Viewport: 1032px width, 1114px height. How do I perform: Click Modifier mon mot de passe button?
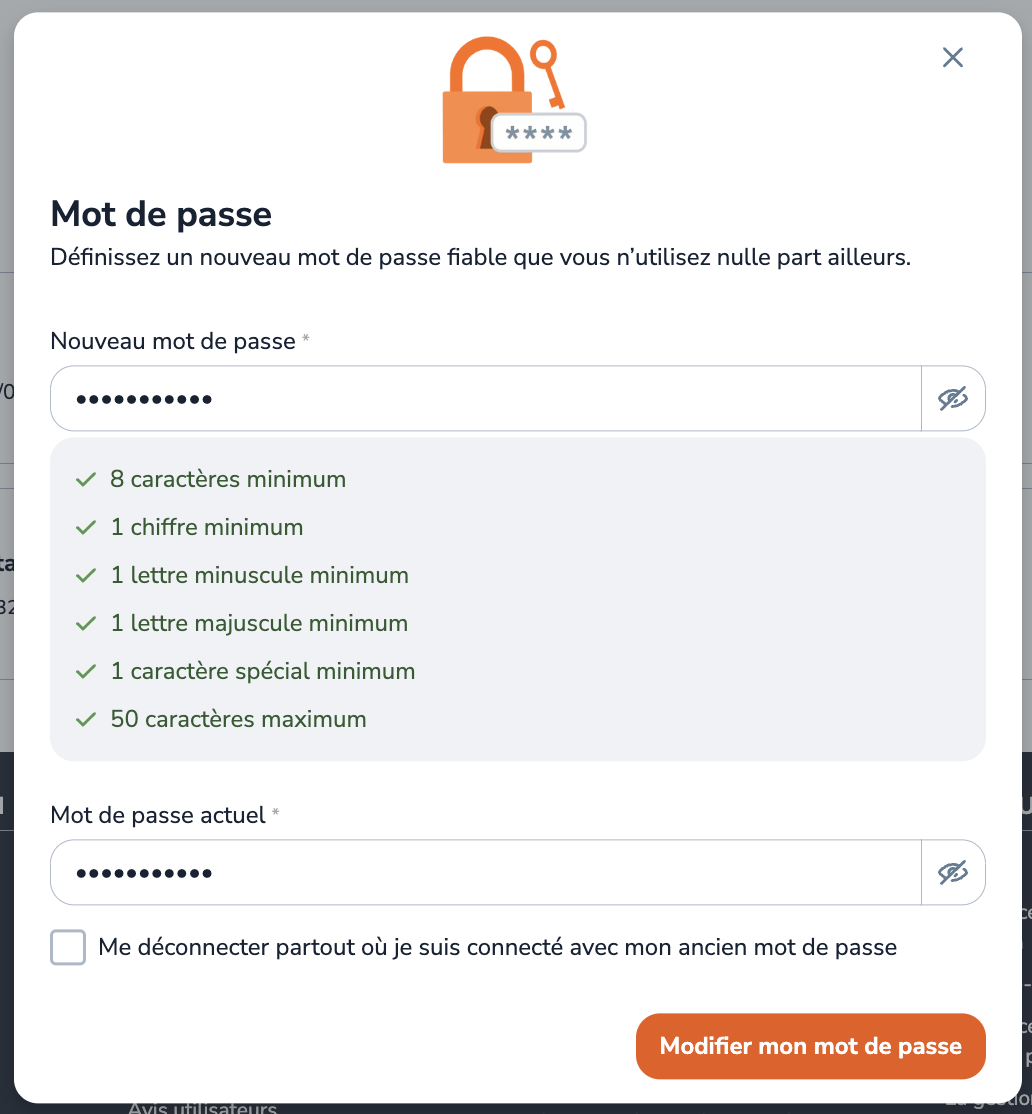tap(810, 1046)
